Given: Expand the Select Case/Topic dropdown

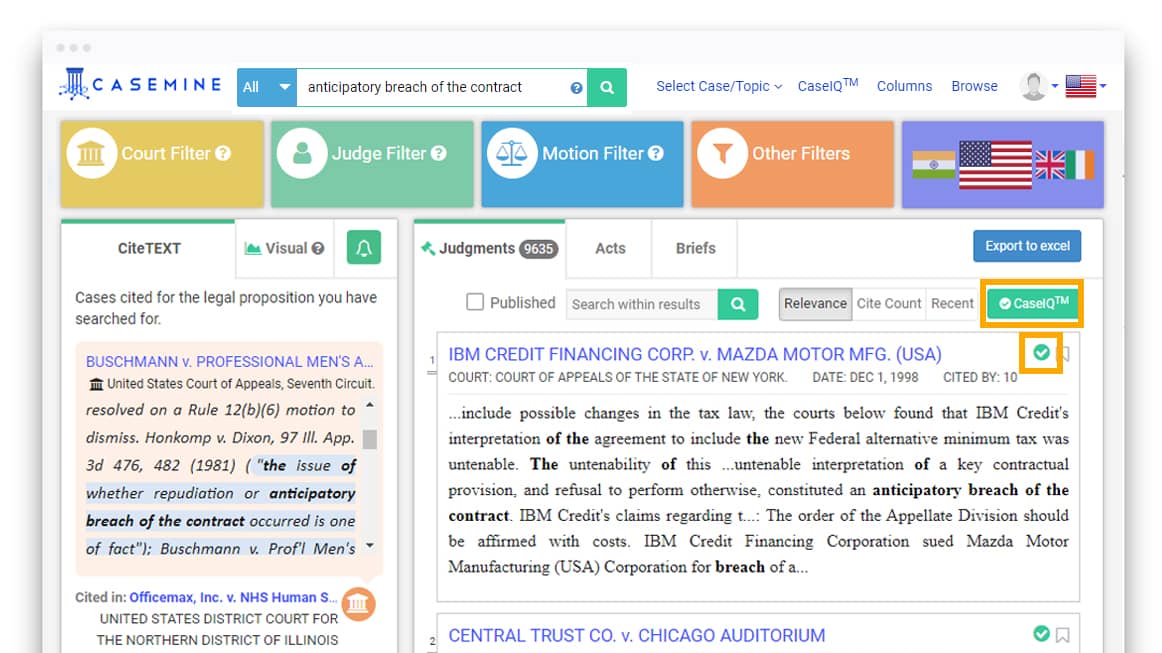Looking at the screenshot, I should point(718,87).
